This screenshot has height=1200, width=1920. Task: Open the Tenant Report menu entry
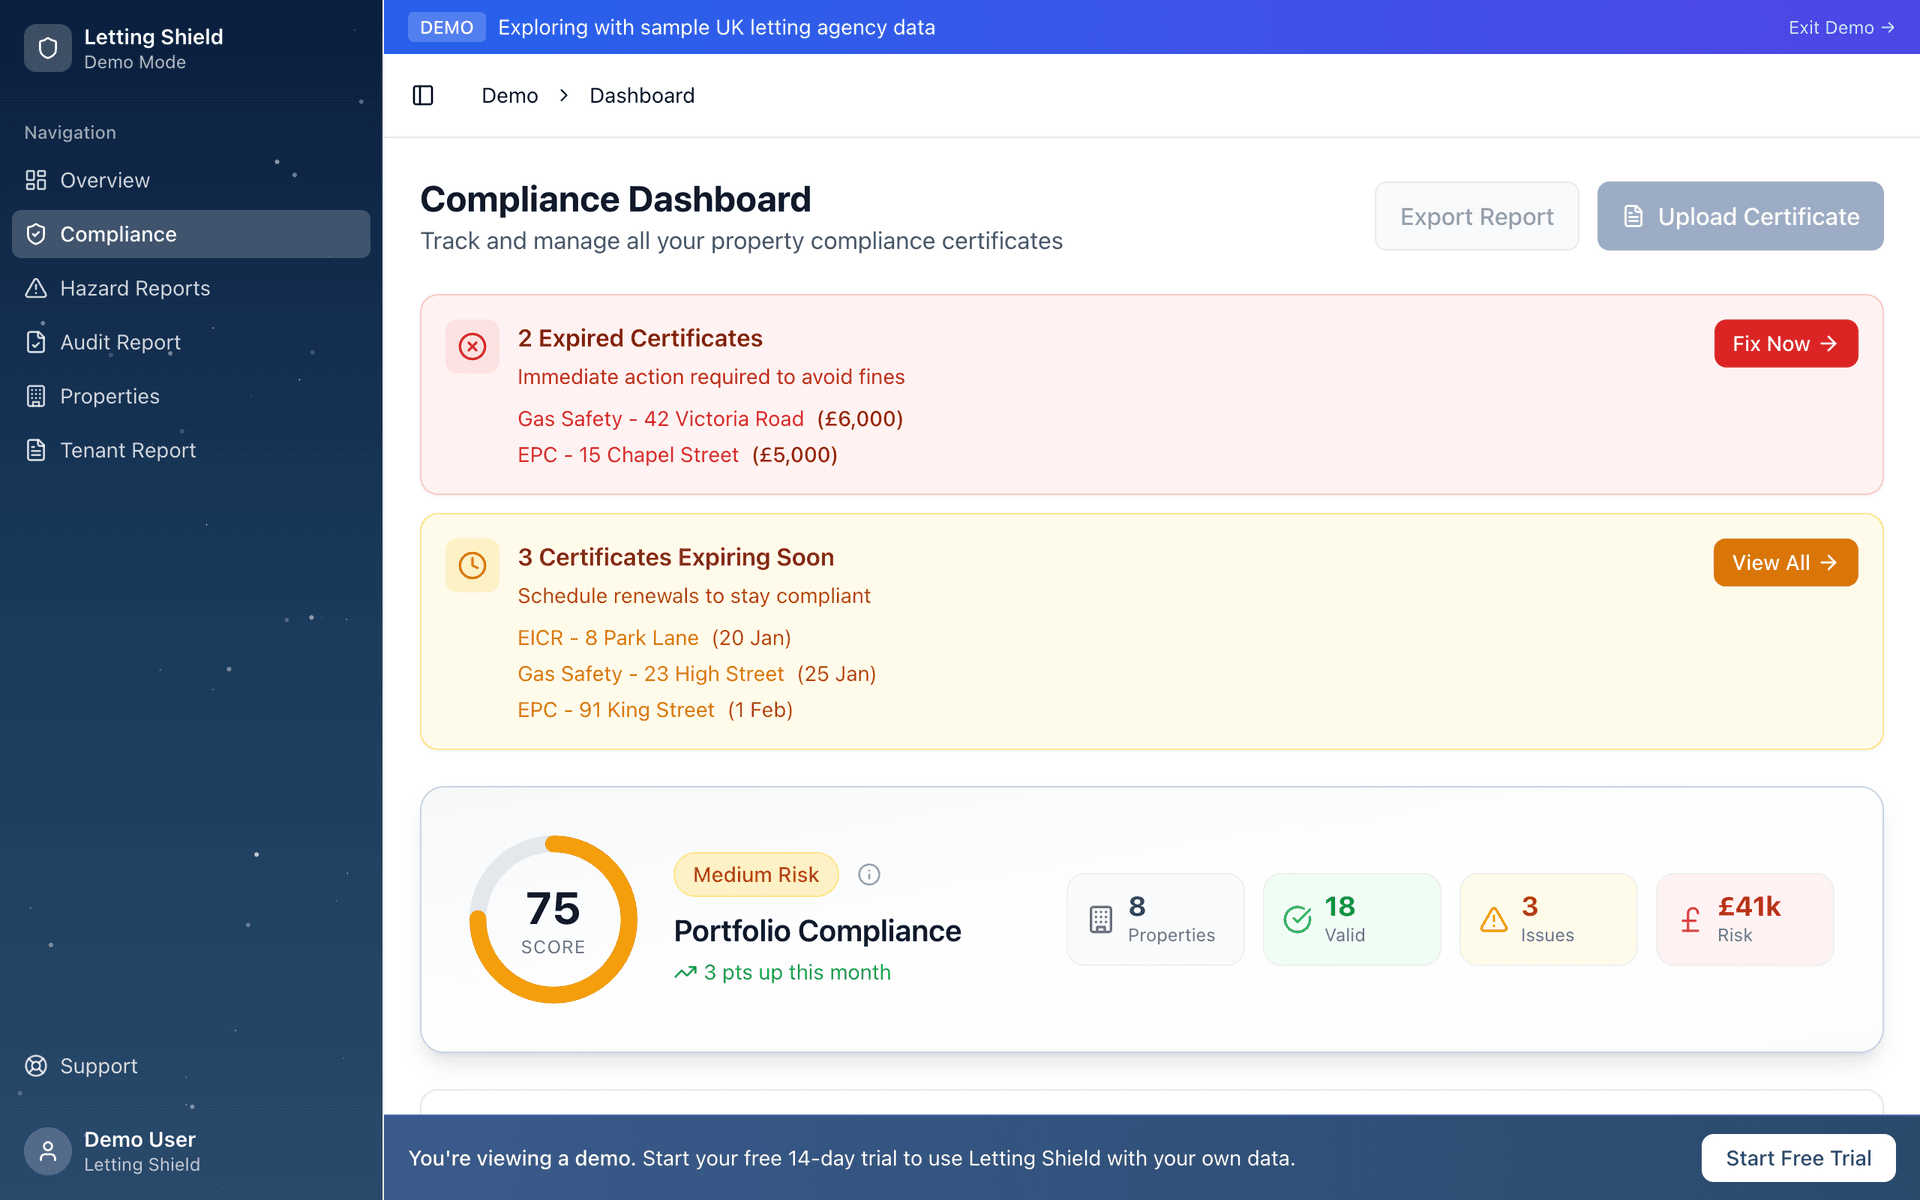128,449
